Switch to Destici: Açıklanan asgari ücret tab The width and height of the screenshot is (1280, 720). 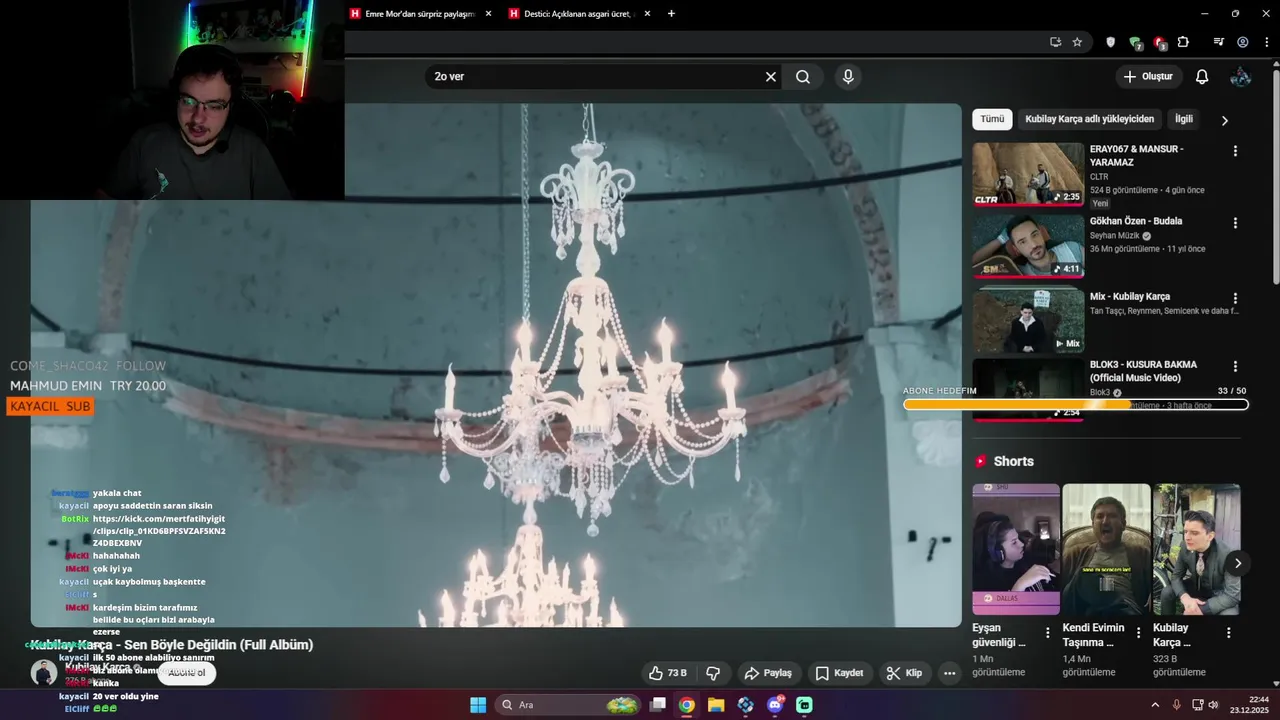click(x=578, y=14)
